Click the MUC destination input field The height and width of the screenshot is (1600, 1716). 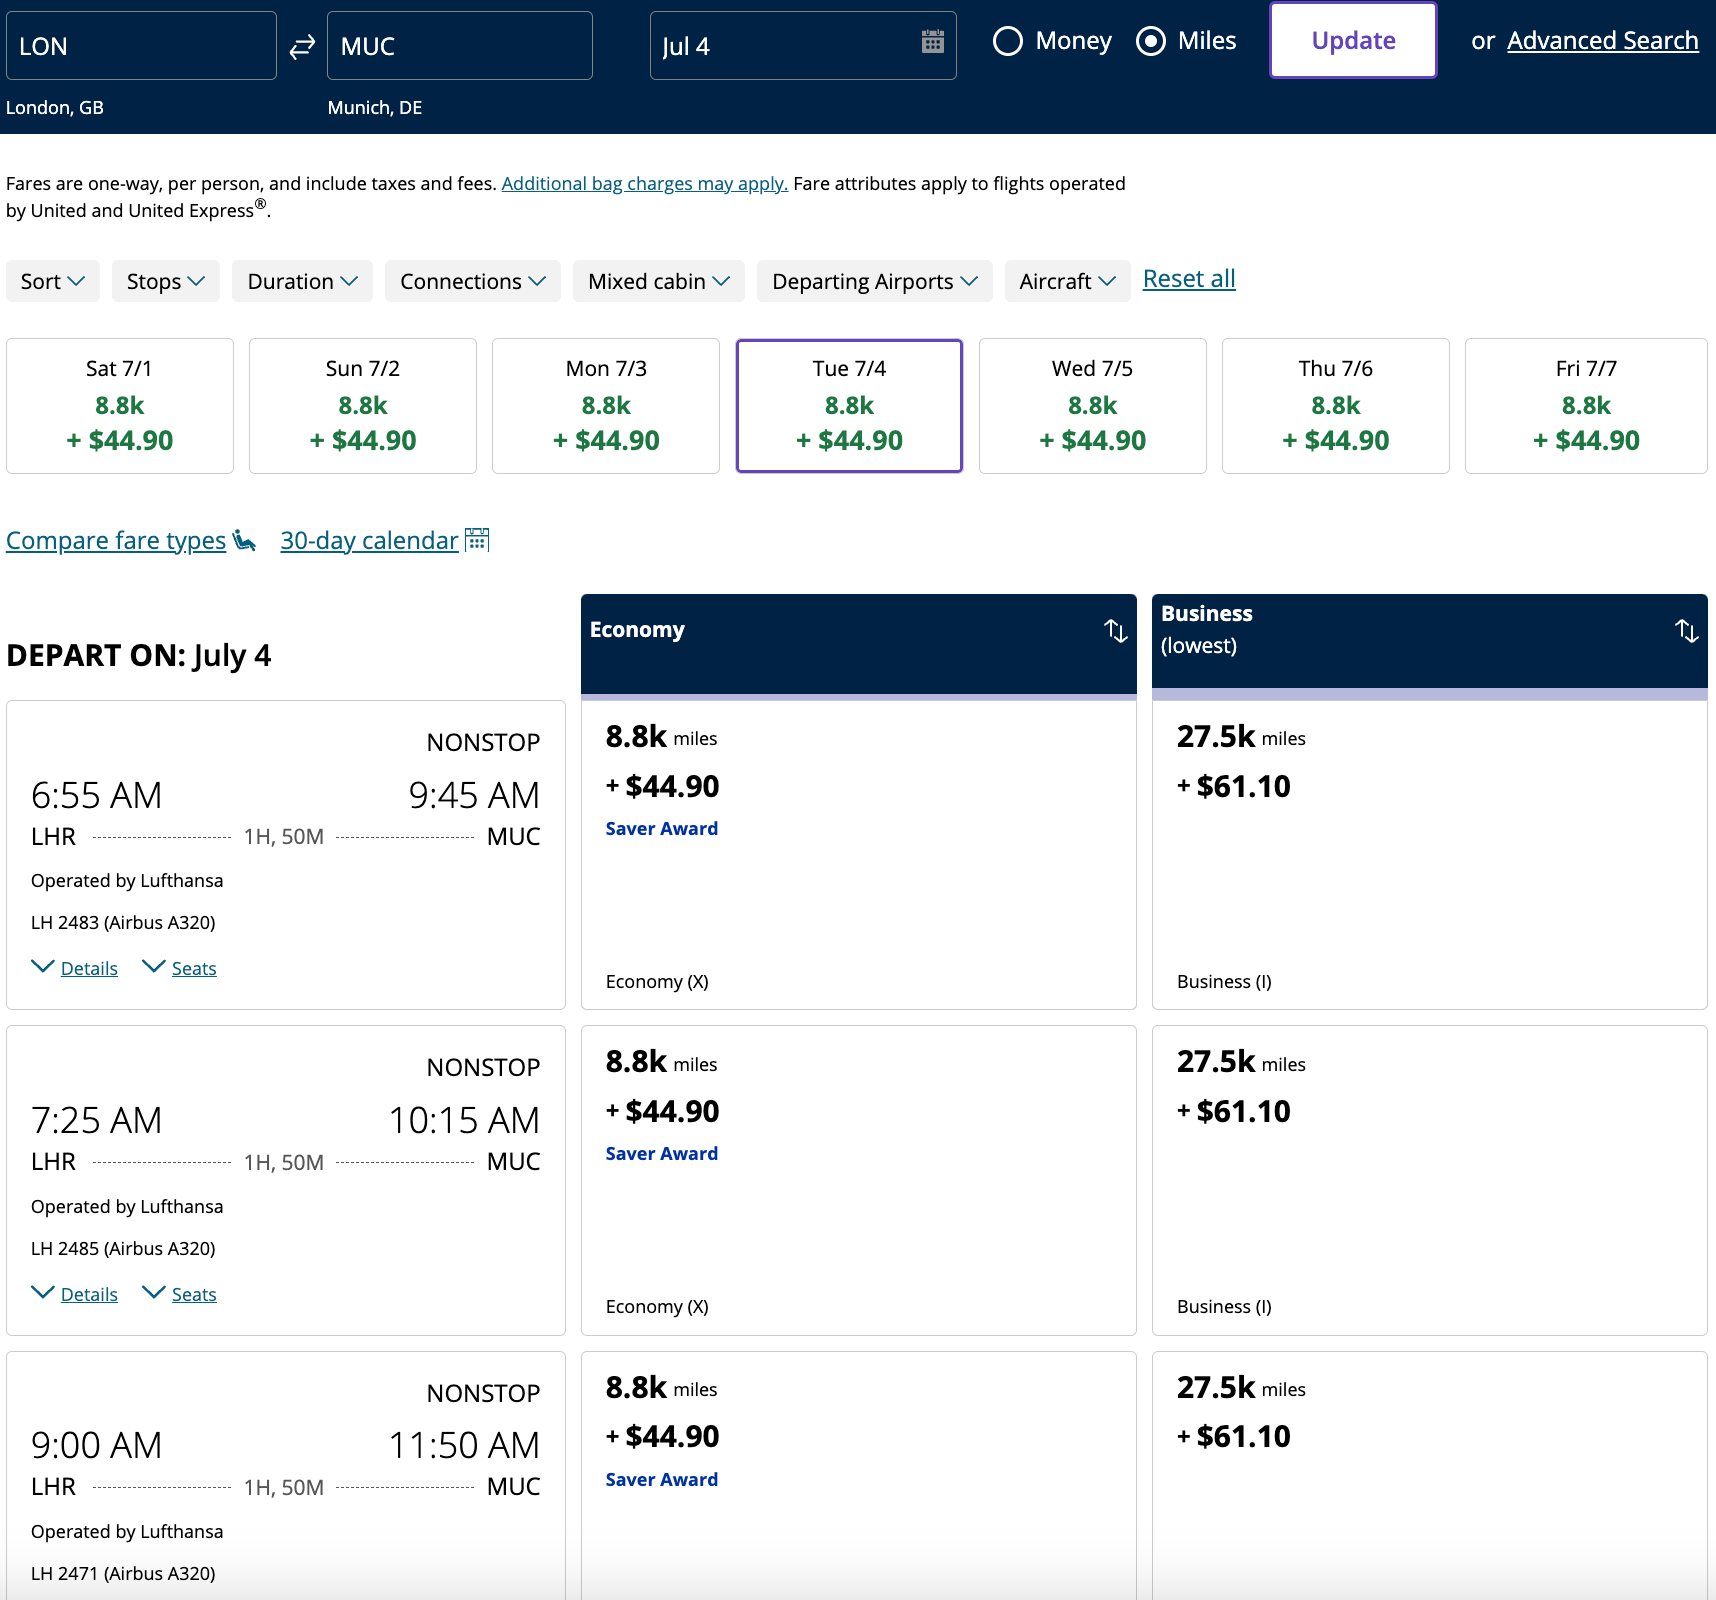pos(459,45)
